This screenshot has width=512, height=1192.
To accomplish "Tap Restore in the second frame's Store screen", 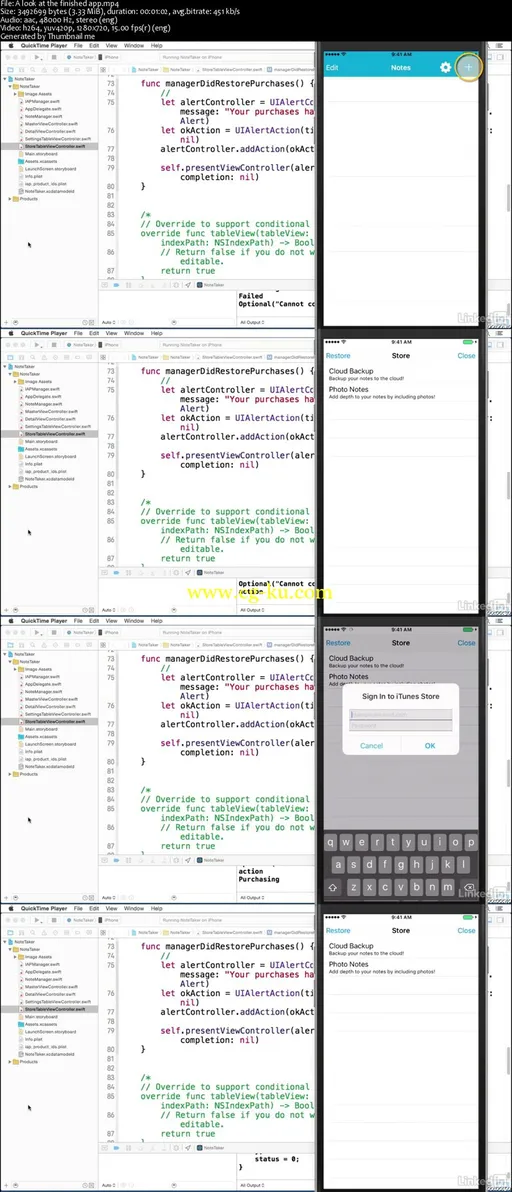I will pyautogui.click(x=338, y=356).
